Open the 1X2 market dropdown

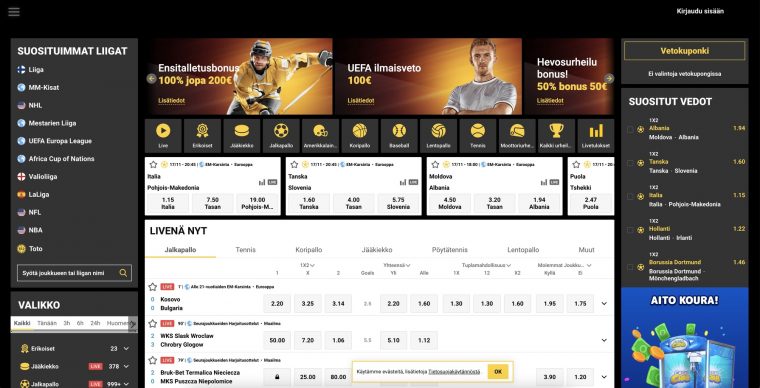point(307,265)
